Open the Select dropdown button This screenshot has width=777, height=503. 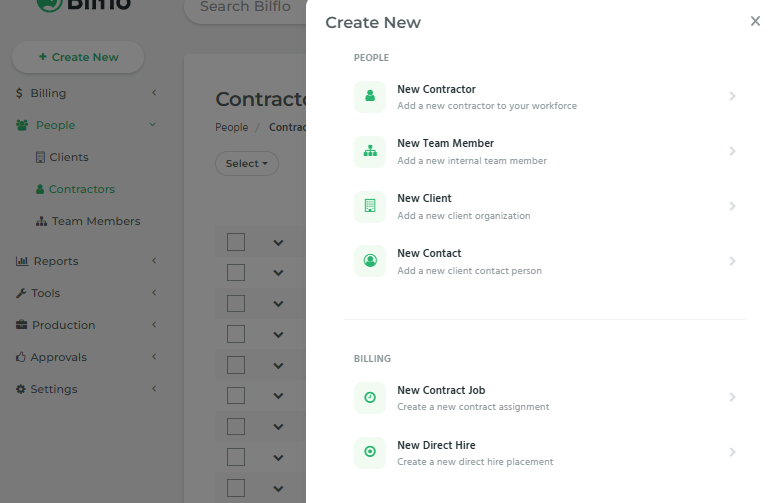[x=247, y=164]
